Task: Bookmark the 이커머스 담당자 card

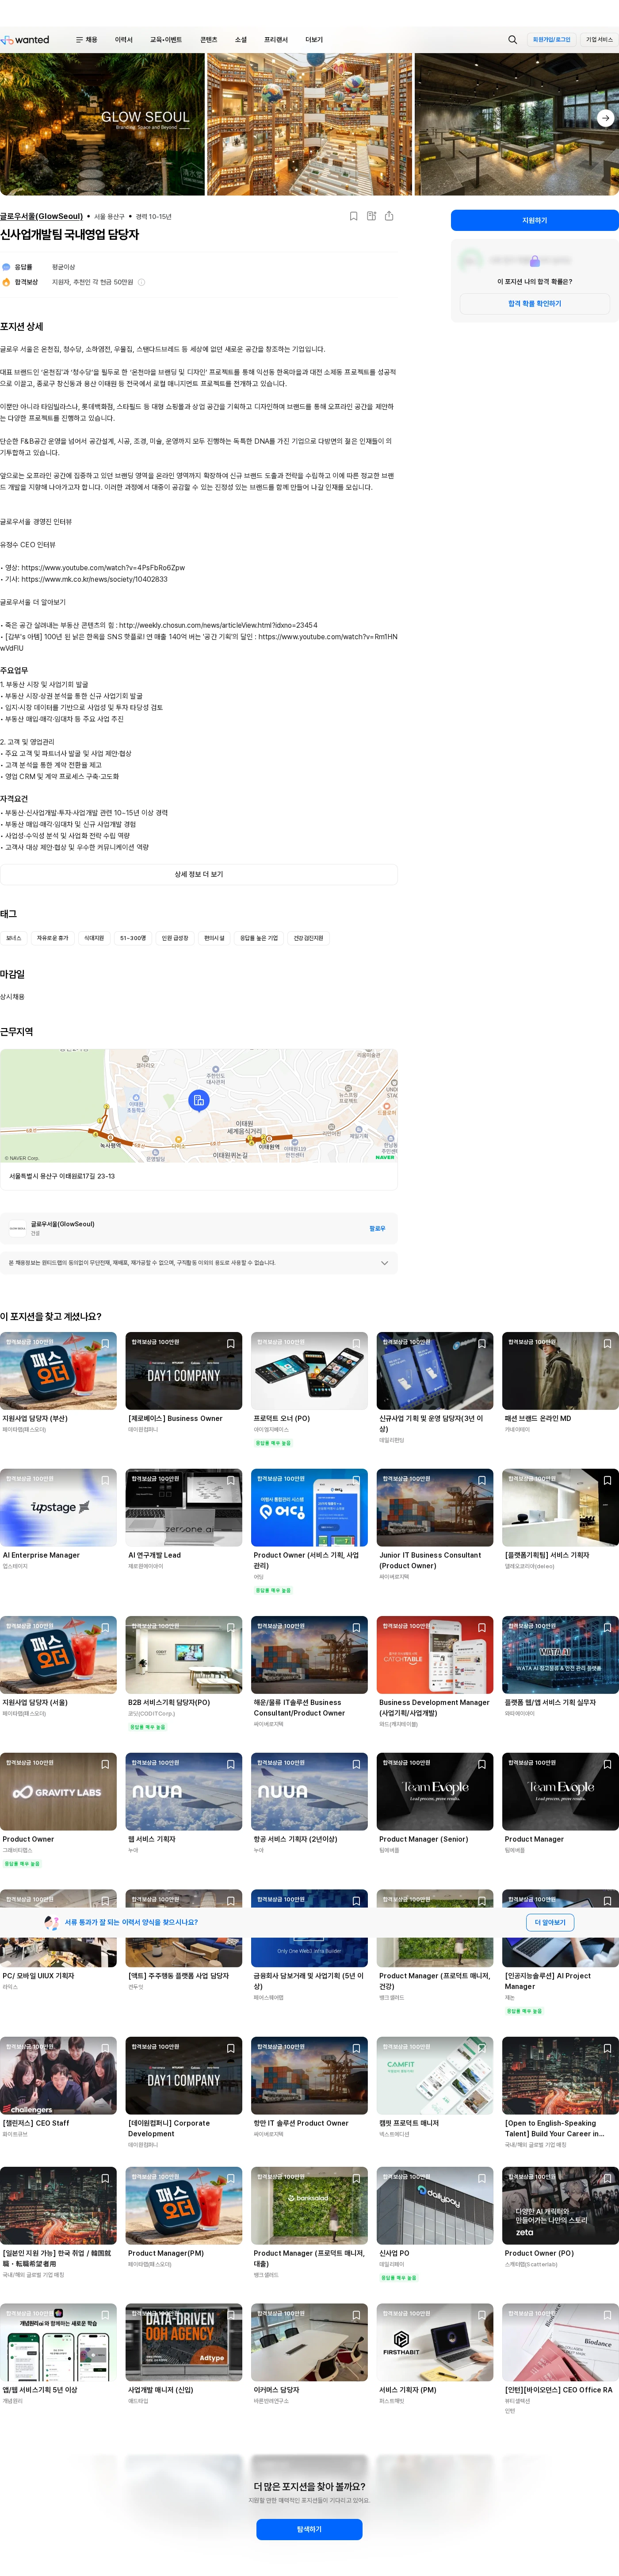Action: 356,2315
